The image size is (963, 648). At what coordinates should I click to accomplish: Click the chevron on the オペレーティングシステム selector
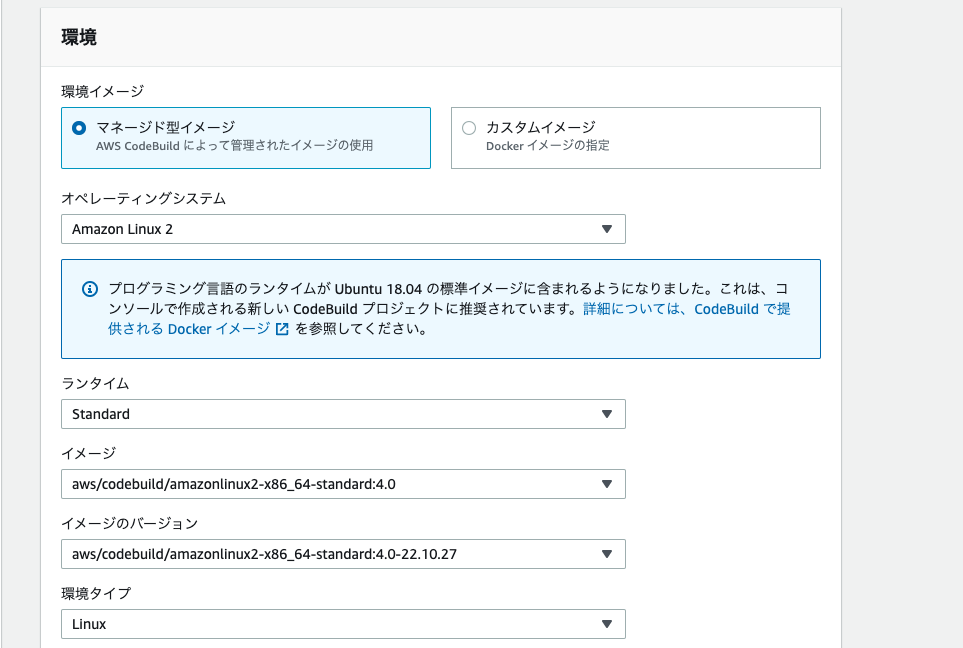point(608,229)
